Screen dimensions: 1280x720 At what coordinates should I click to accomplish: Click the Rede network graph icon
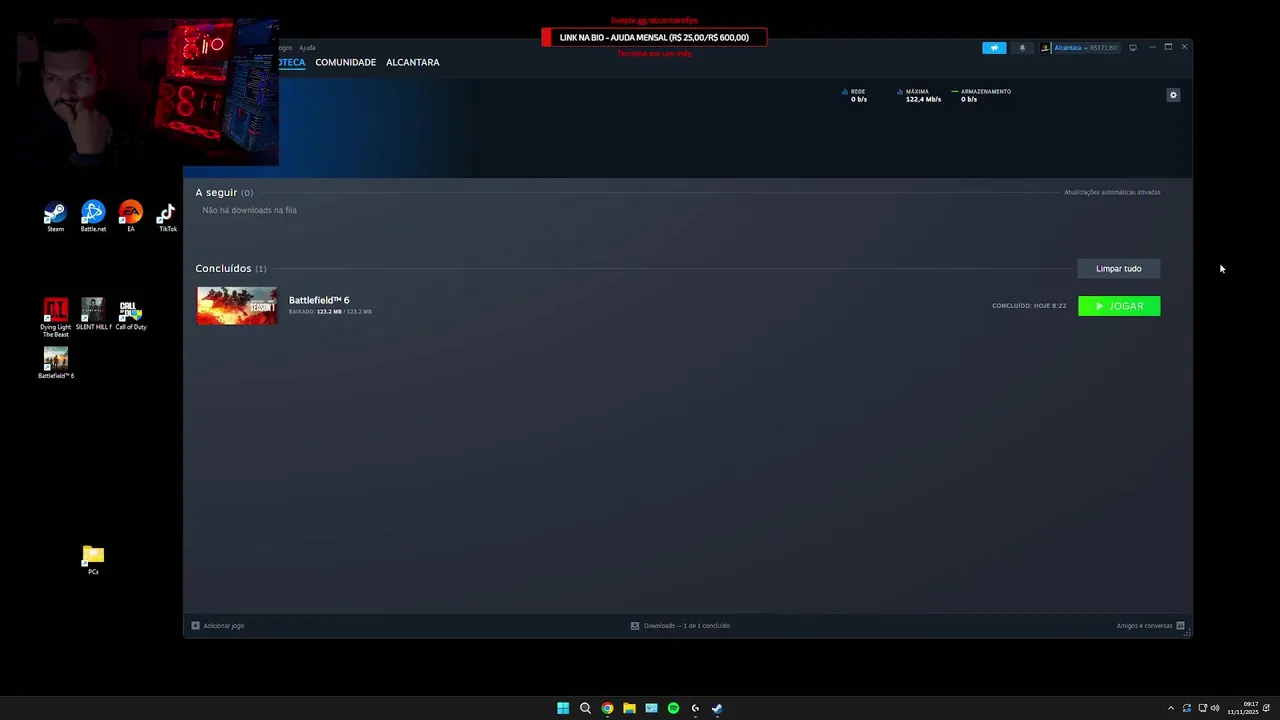pos(845,92)
